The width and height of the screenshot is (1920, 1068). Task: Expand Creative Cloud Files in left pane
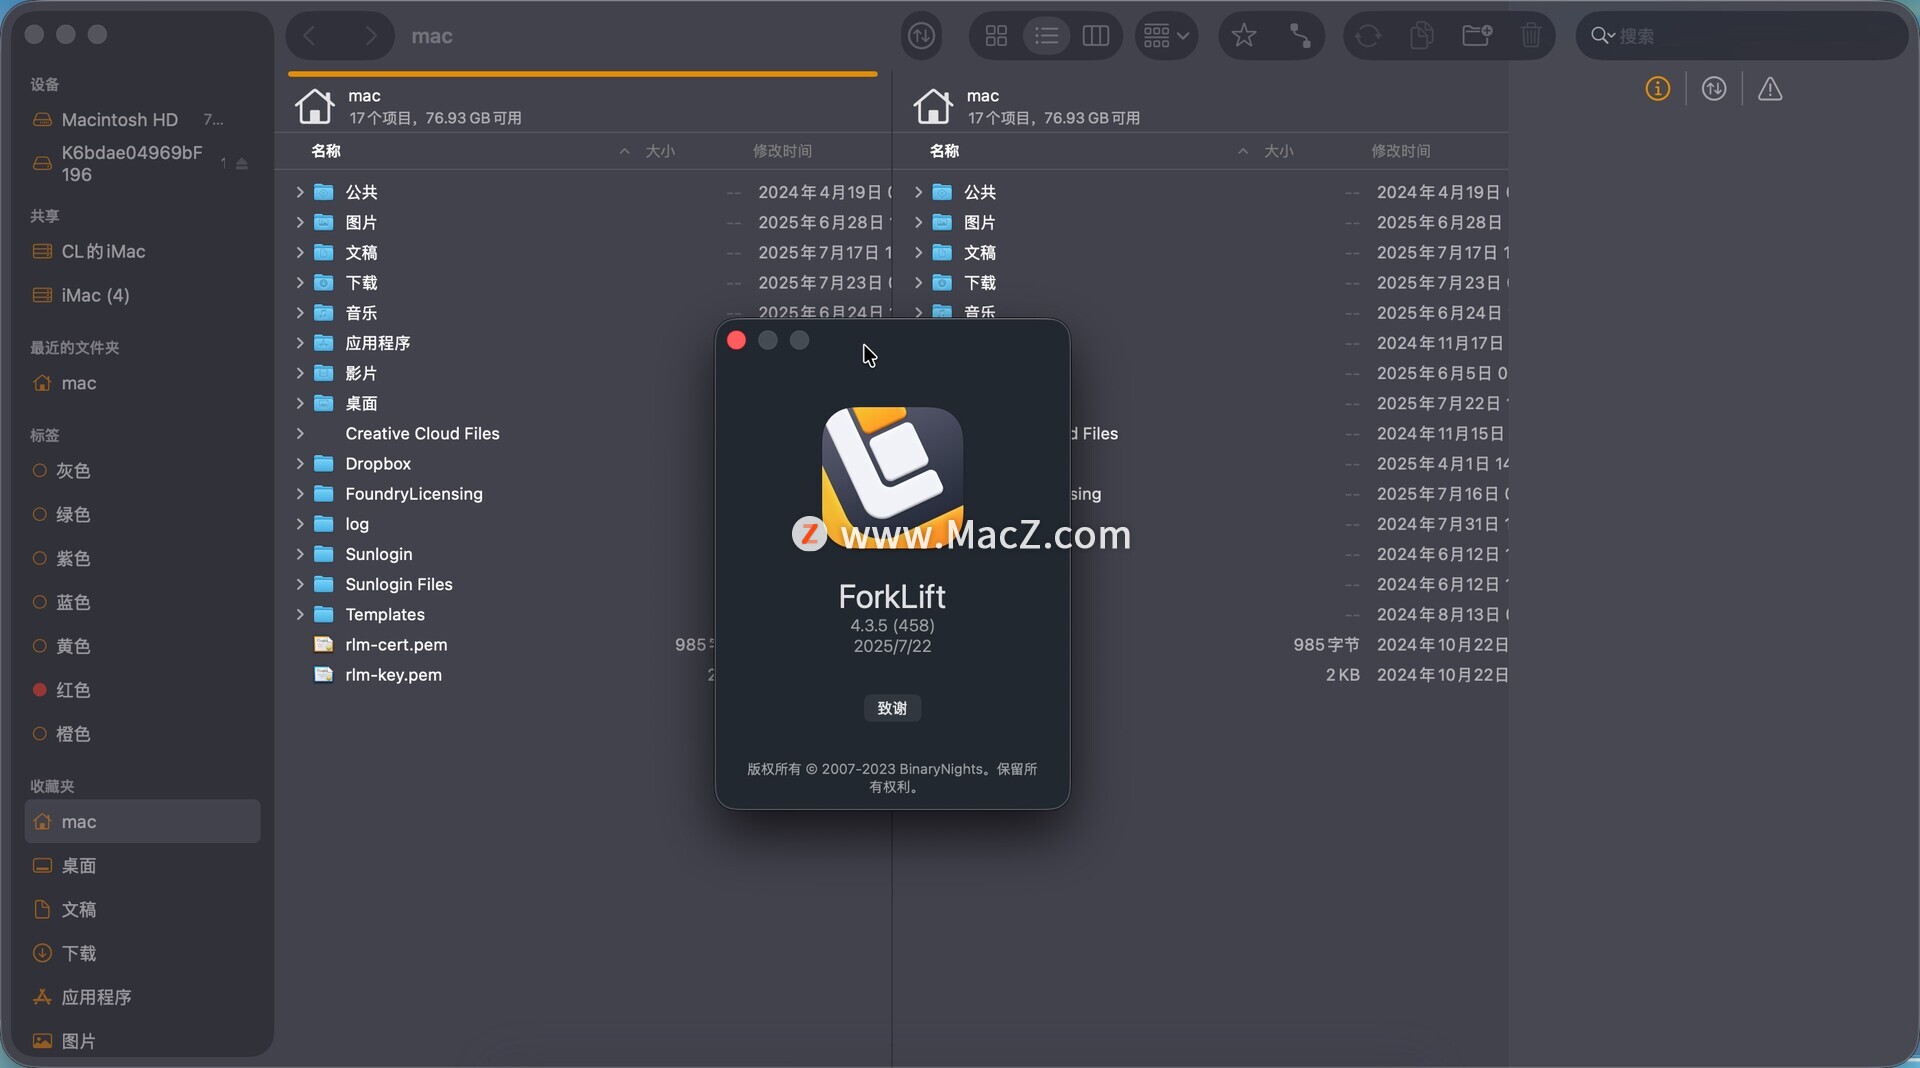click(x=299, y=433)
